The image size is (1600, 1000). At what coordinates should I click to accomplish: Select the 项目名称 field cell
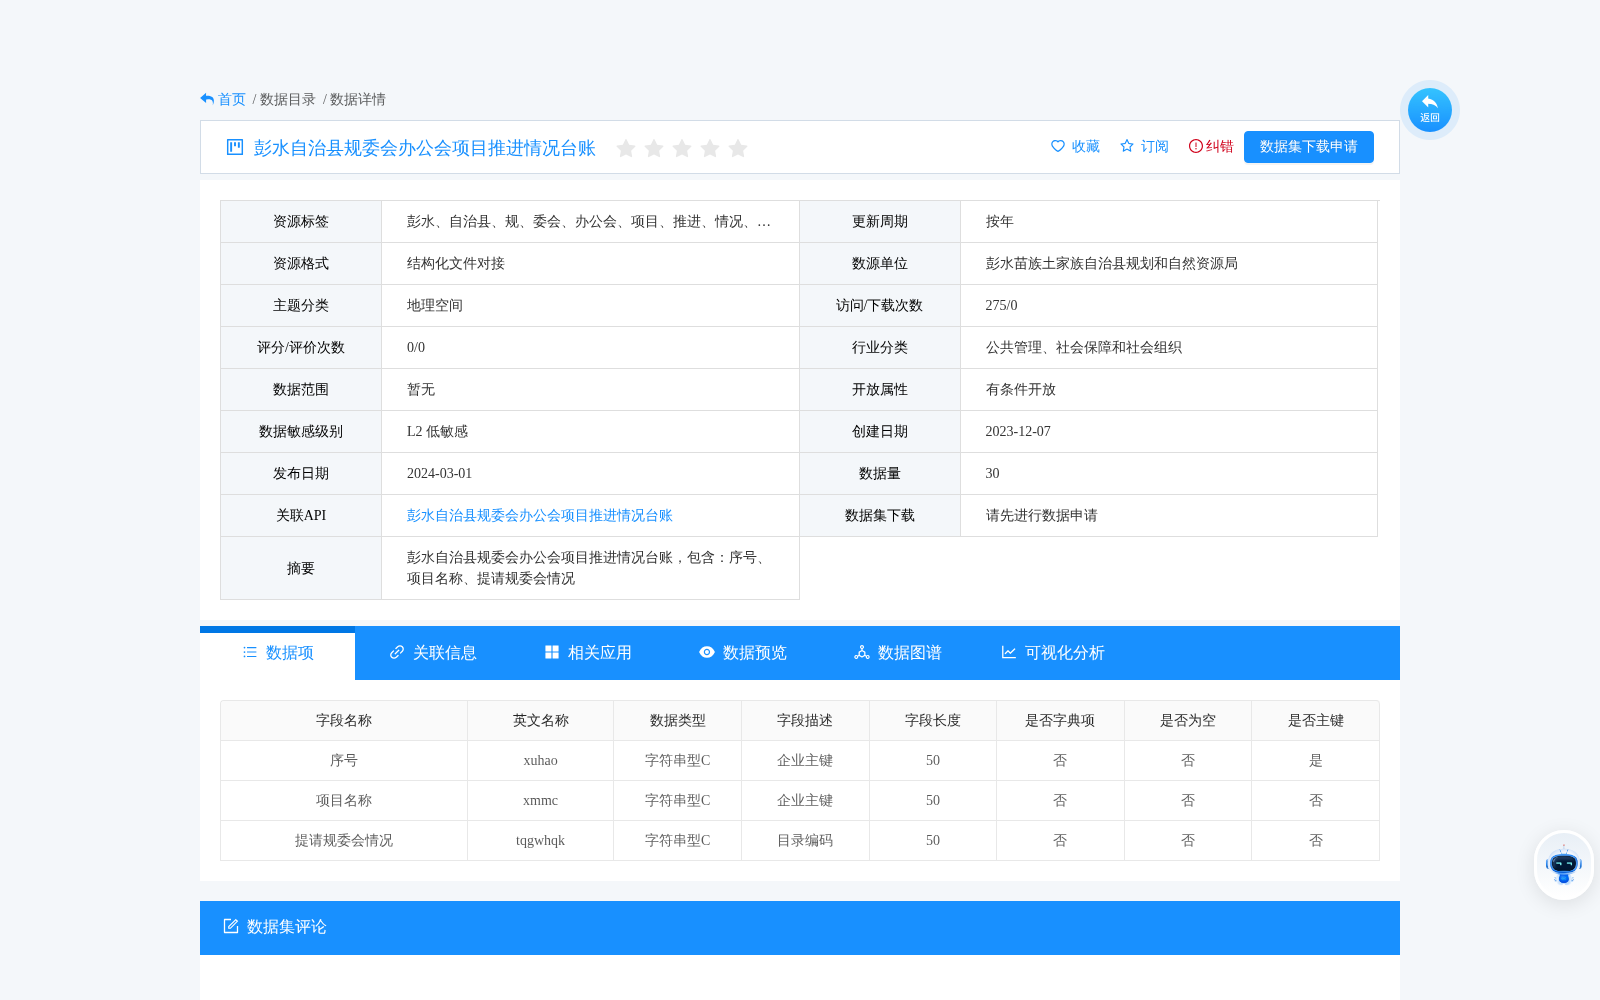click(344, 801)
